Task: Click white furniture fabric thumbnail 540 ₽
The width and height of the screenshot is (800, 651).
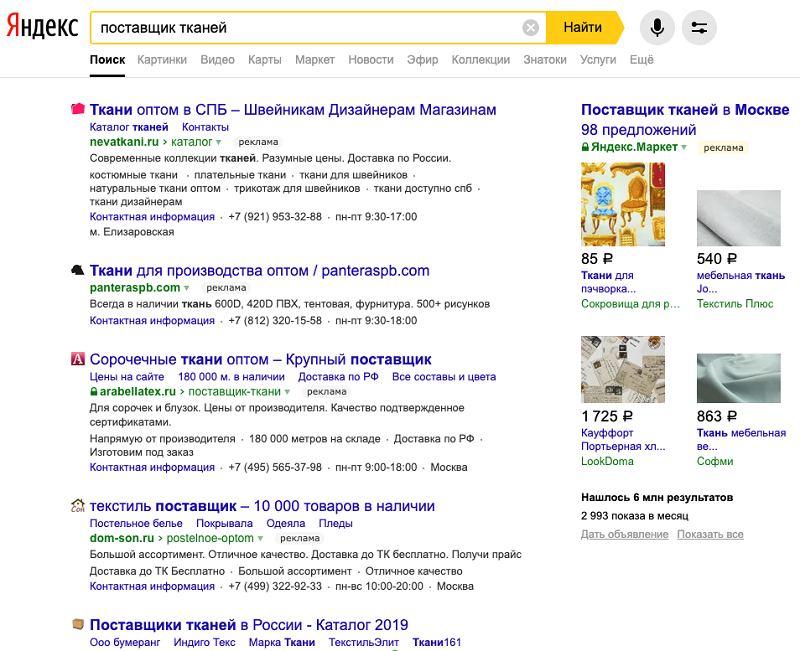Action: (739, 218)
